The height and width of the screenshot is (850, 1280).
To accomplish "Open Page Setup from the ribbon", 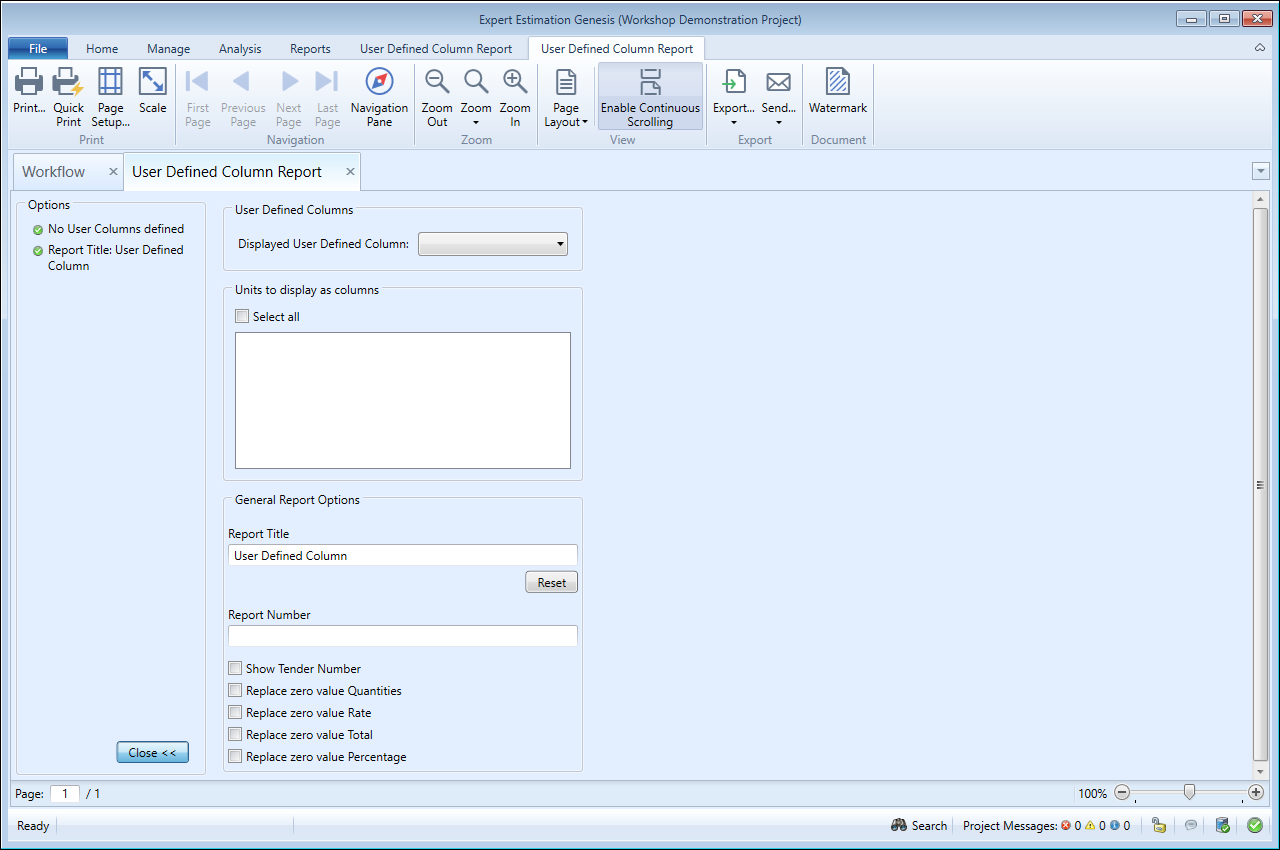I will (111, 83).
